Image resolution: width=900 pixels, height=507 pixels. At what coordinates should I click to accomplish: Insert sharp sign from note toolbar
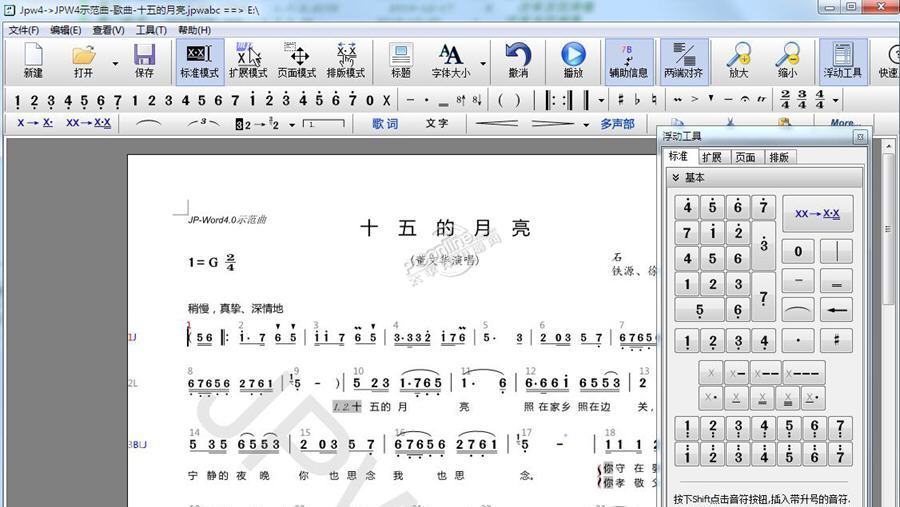620,100
